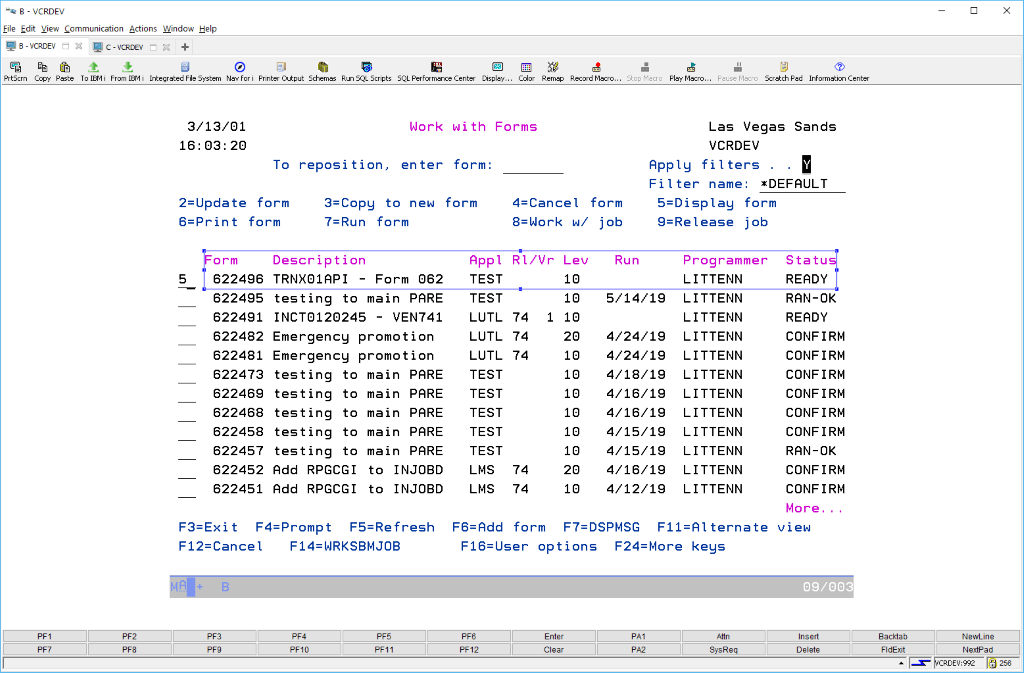This screenshot has height=673, width=1024.
Task: Click the Enter keypad button
Action: click(554, 636)
